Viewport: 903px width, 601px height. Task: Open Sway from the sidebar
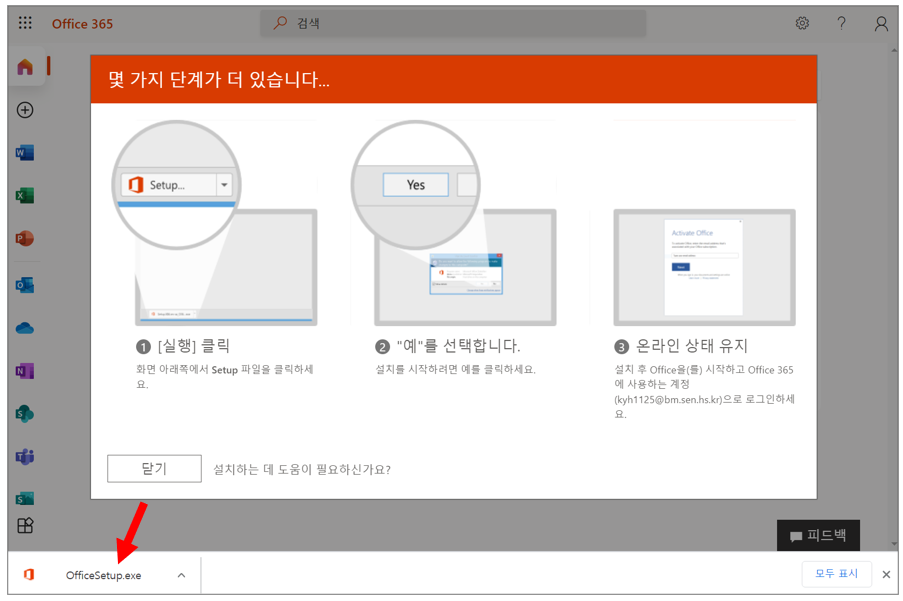point(25,498)
